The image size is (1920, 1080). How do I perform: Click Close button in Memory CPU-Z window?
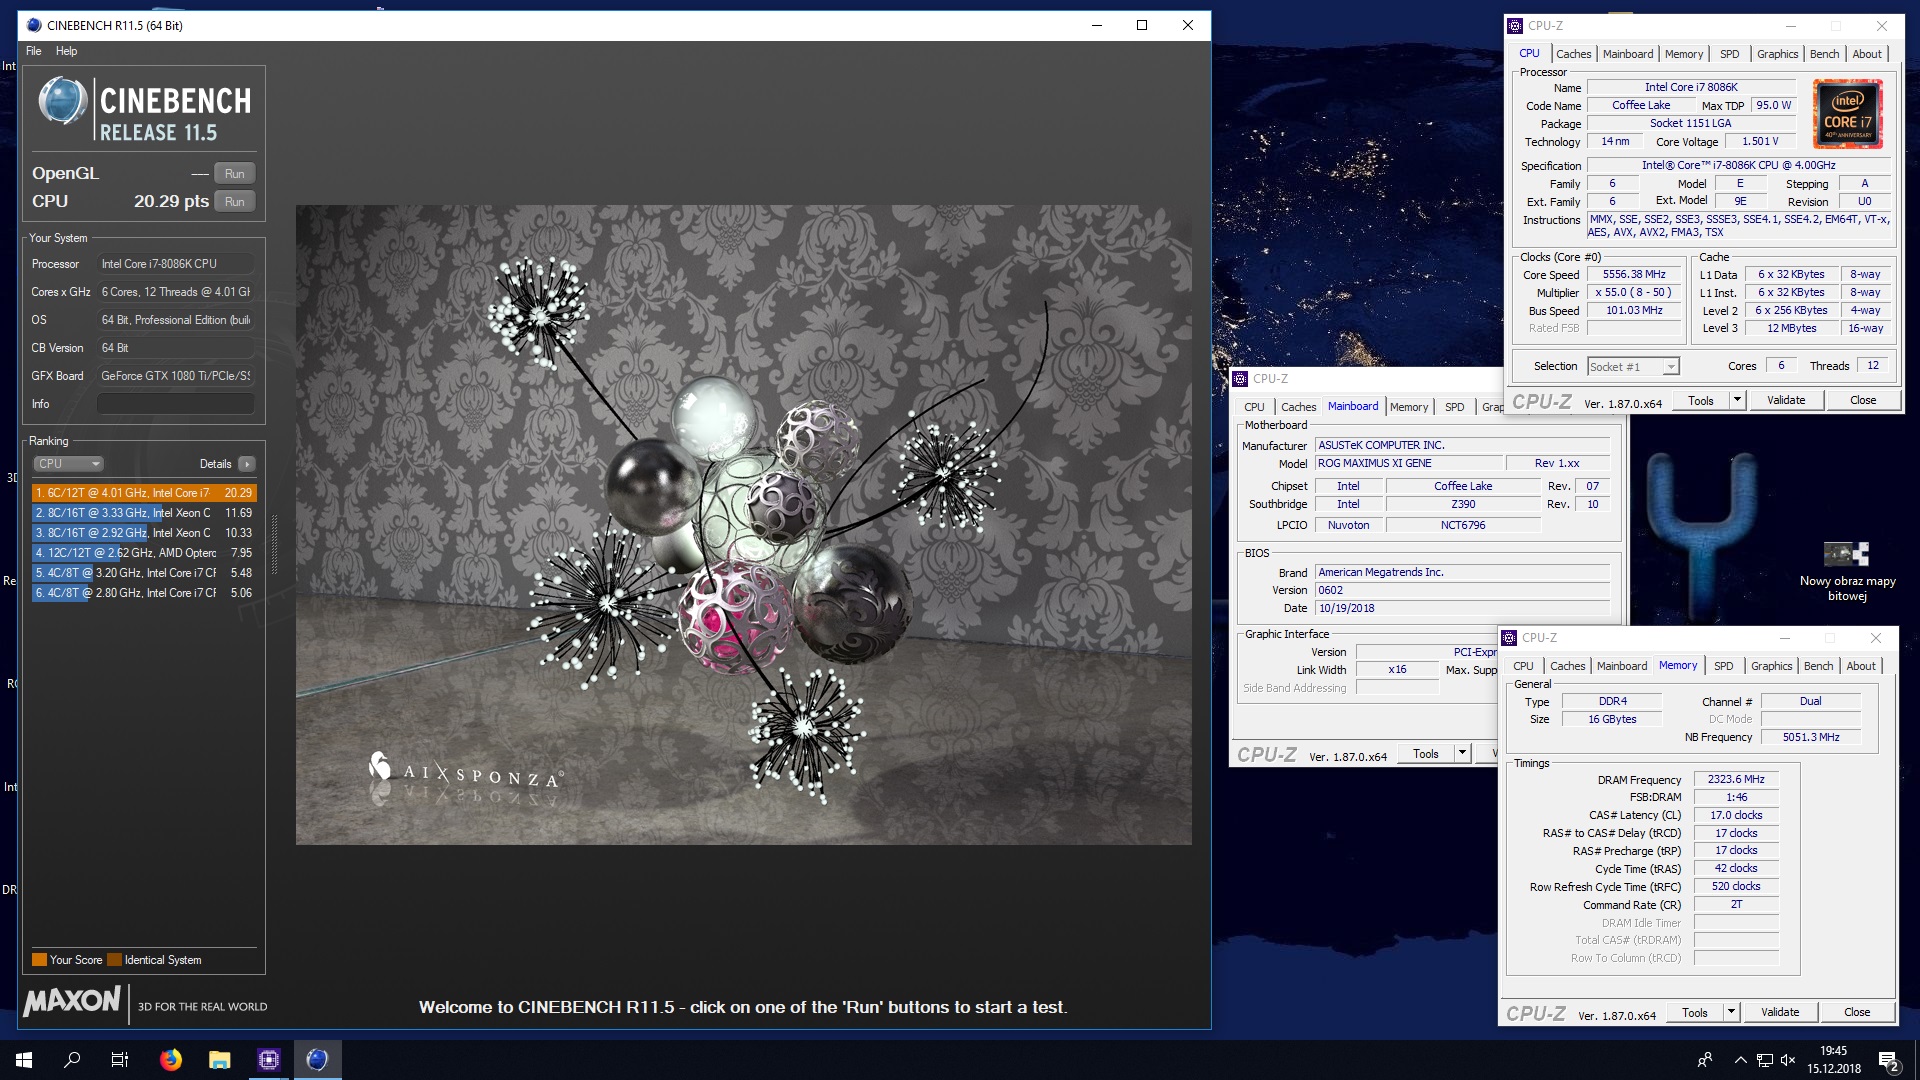click(x=1857, y=1012)
